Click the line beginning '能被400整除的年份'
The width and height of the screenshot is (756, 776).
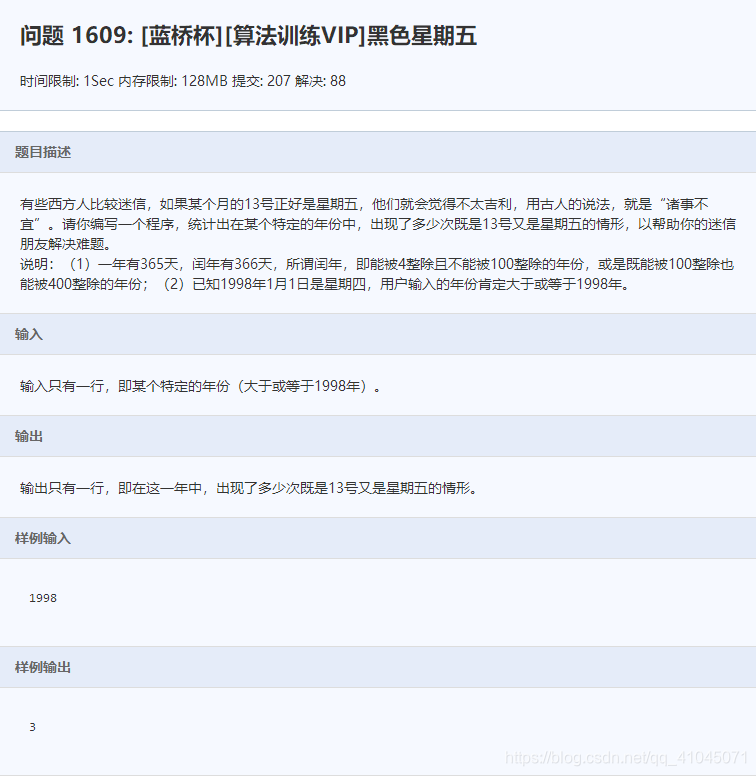[325, 284]
